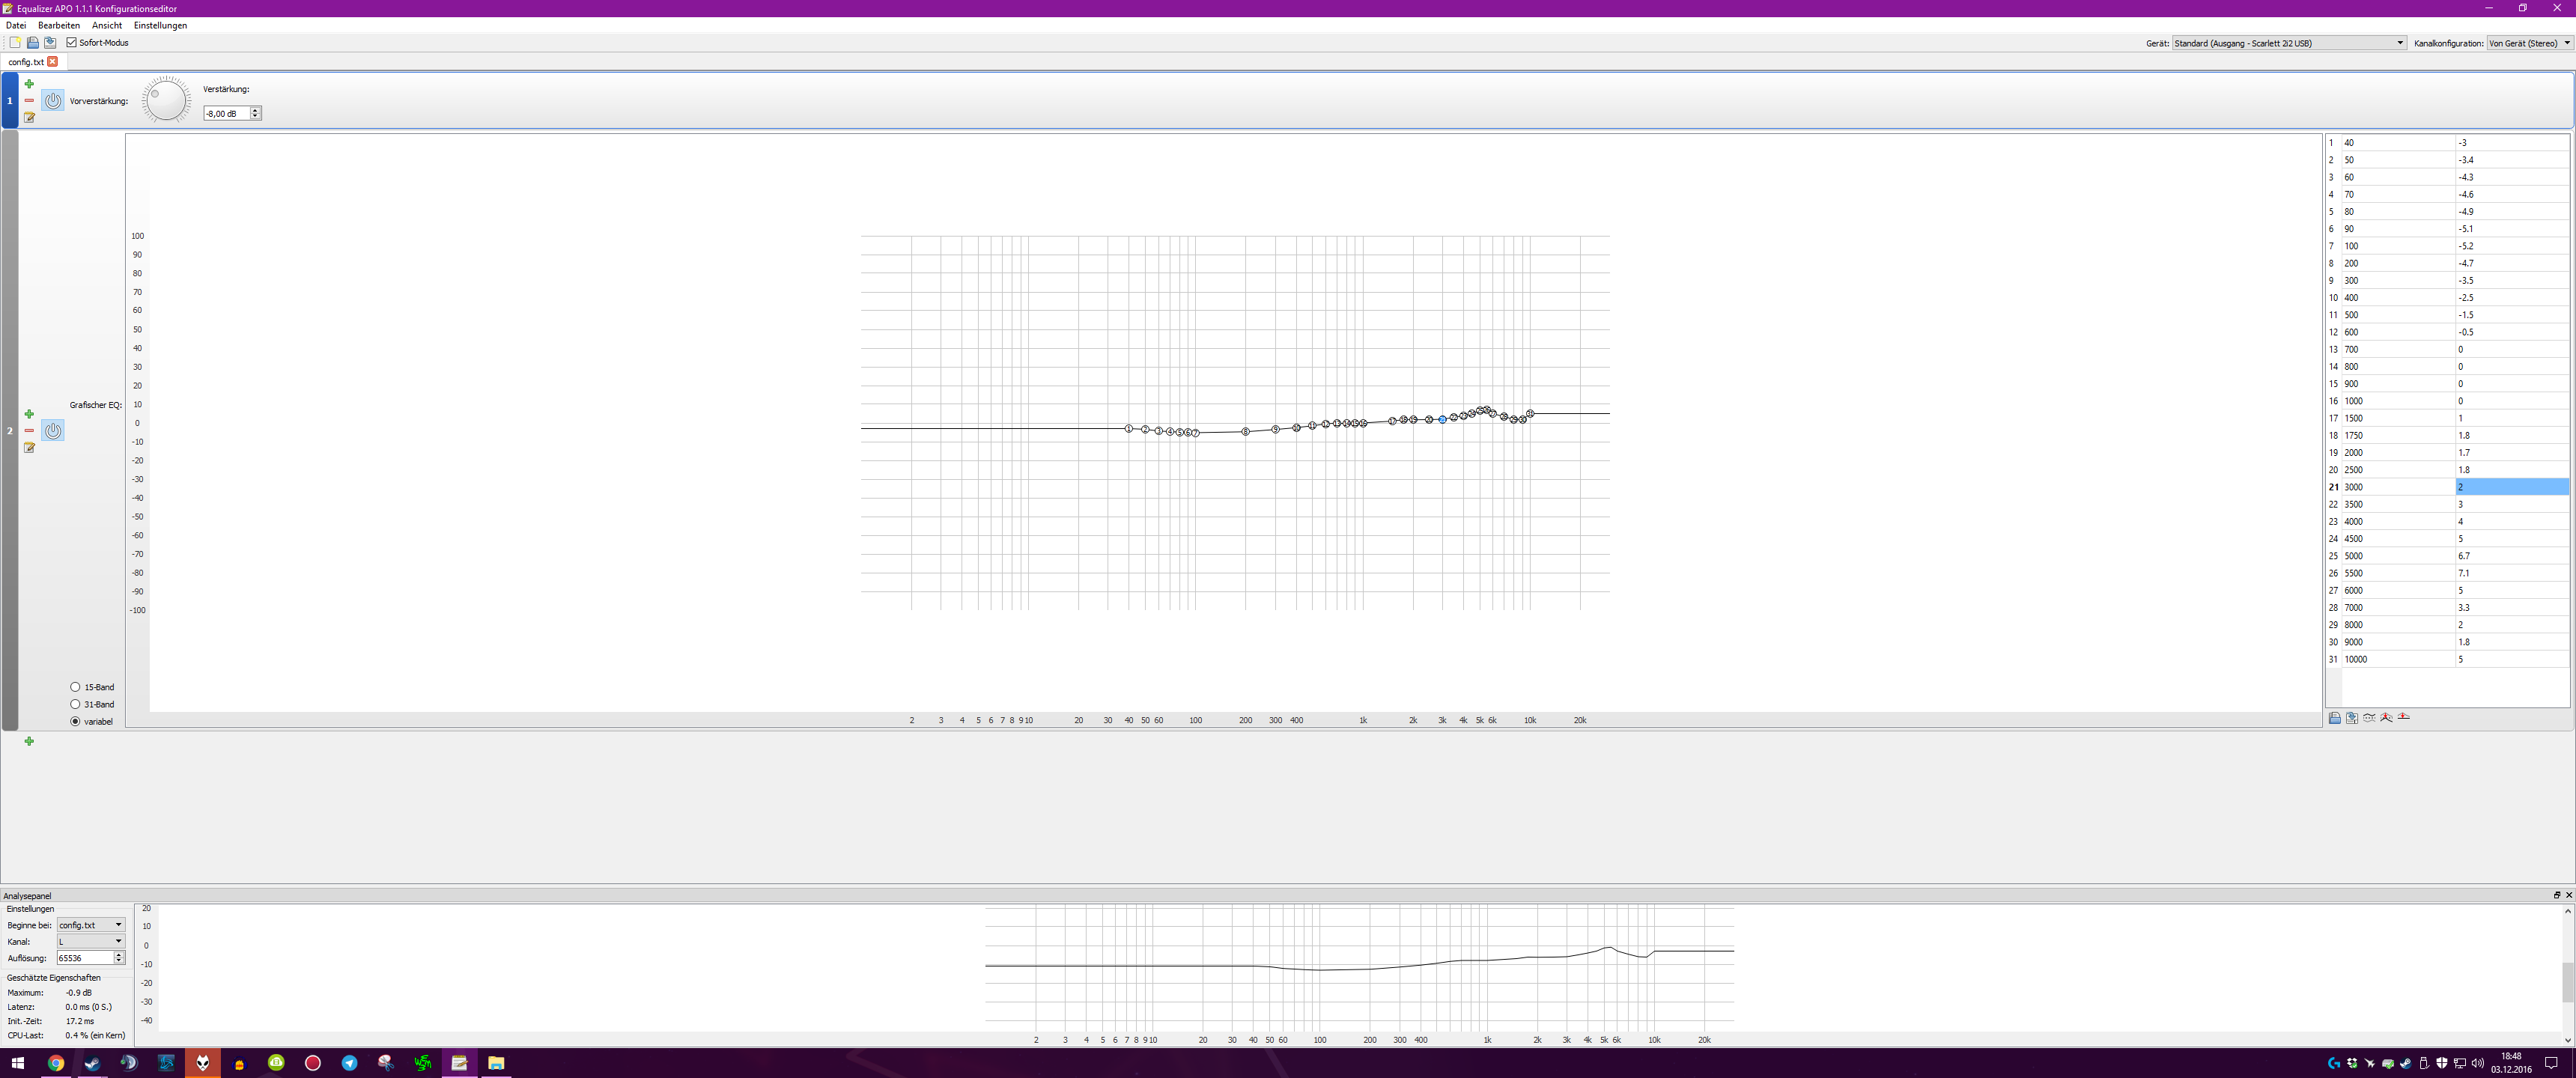Uncheck the Sofort-Modus checkbox
Image resolution: width=2576 pixels, height=1078 pixels.
tap(72, 43)
